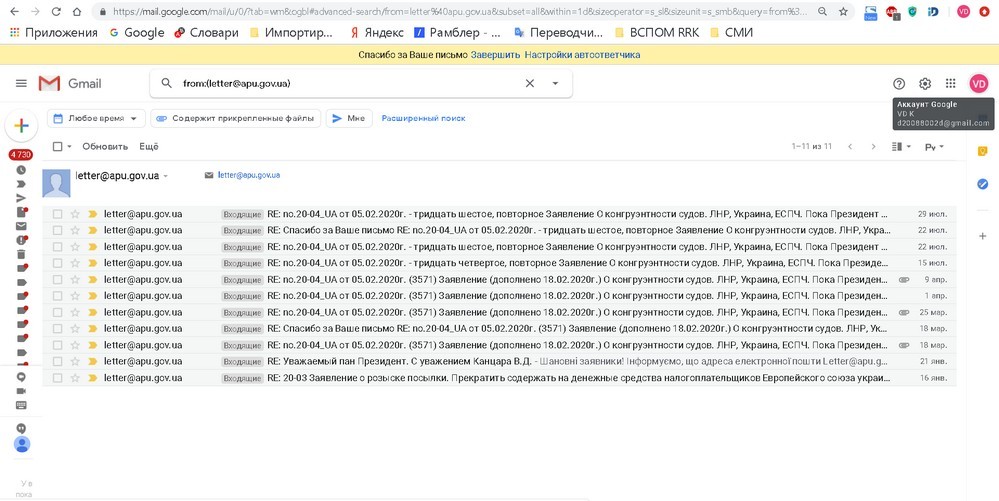Open the Tasks blue icon in side panel
The image size is (999, 501).
tap(982, 184)
